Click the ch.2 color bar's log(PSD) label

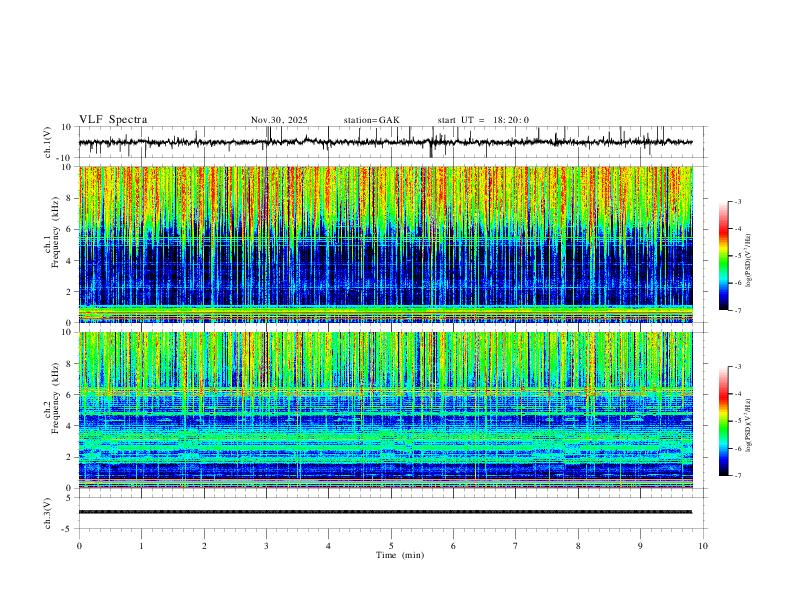749,425
